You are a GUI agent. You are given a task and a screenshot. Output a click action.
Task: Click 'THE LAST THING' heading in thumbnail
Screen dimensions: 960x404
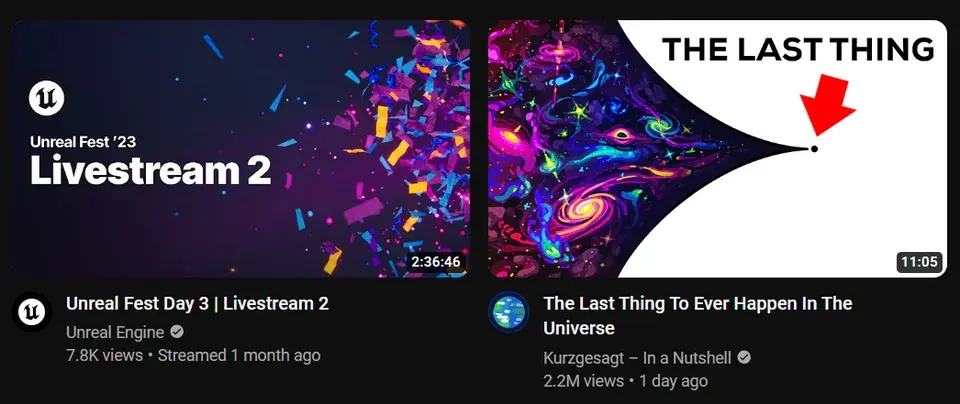click(x=798, y=49)
